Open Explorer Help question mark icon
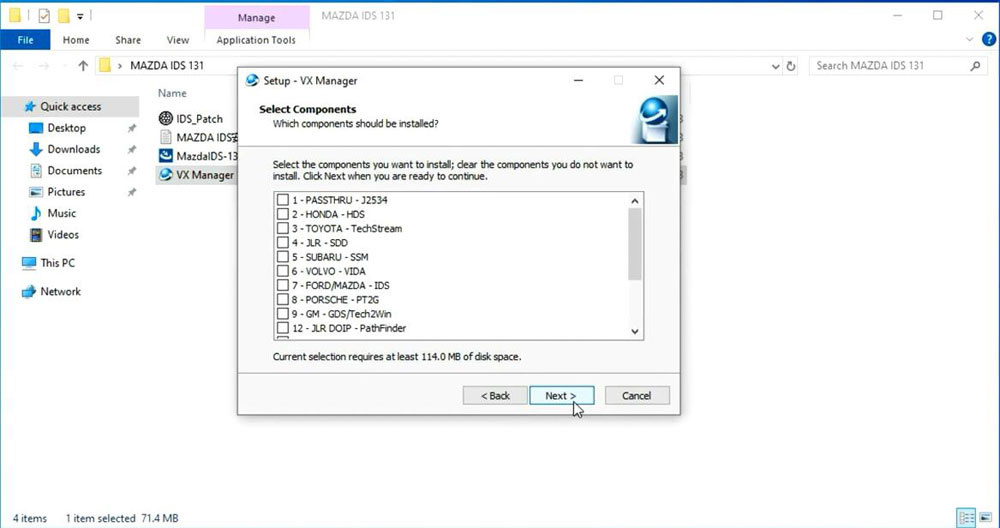 point(989,40)
